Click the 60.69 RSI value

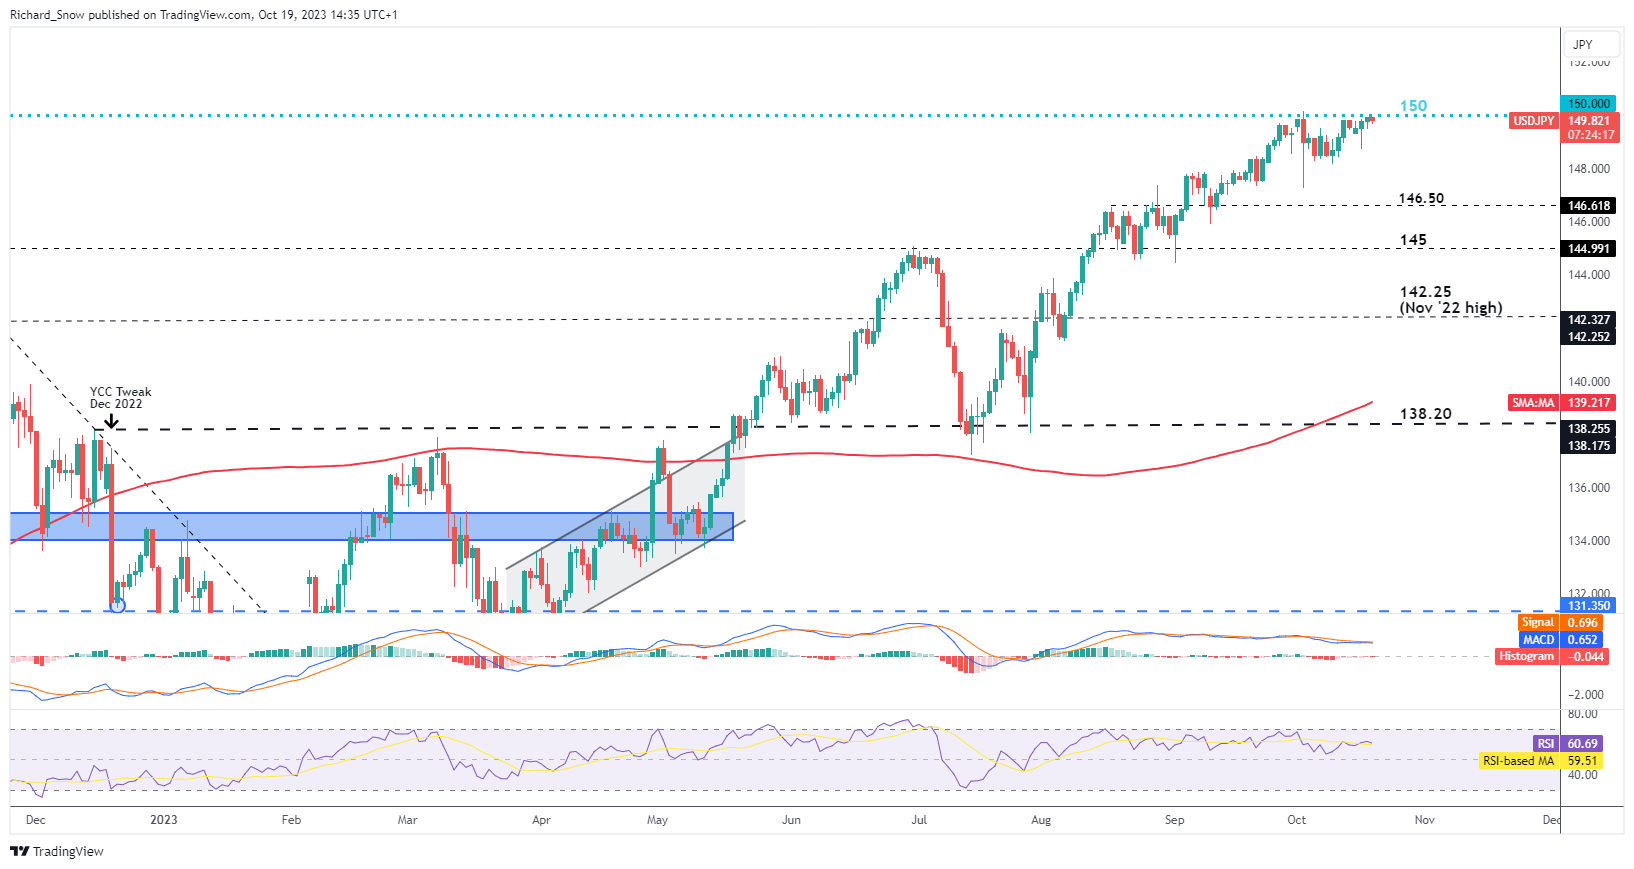click(1582, 744)
